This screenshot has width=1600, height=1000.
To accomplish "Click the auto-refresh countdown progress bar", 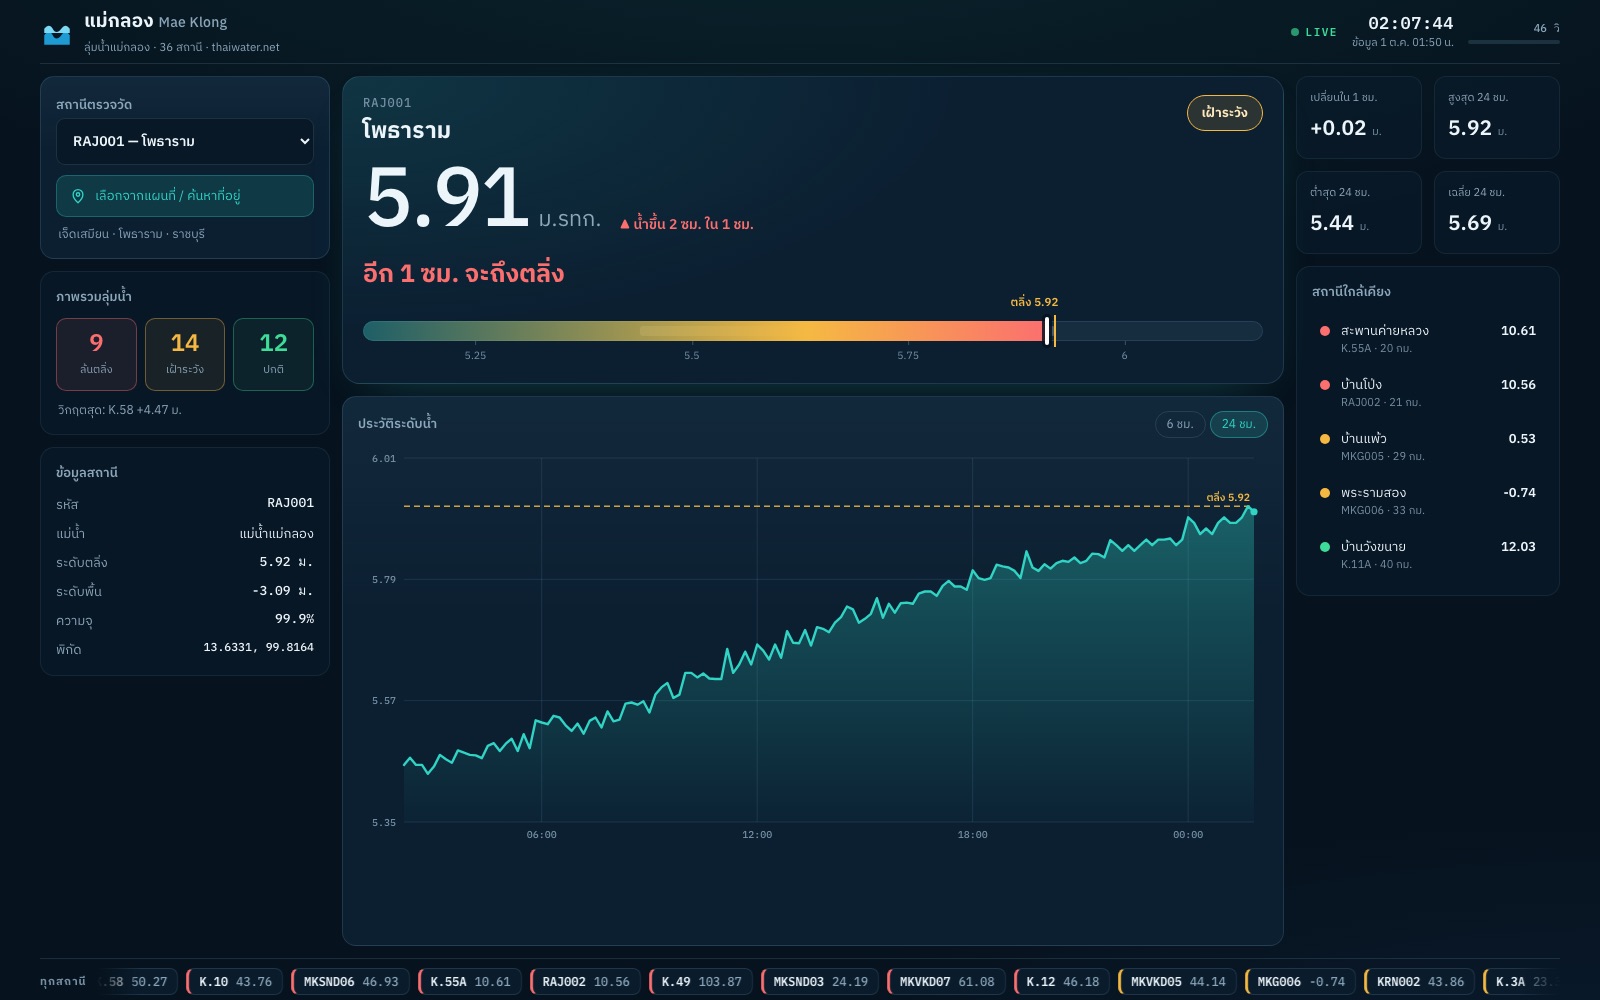I will (x=1513, y=42).
